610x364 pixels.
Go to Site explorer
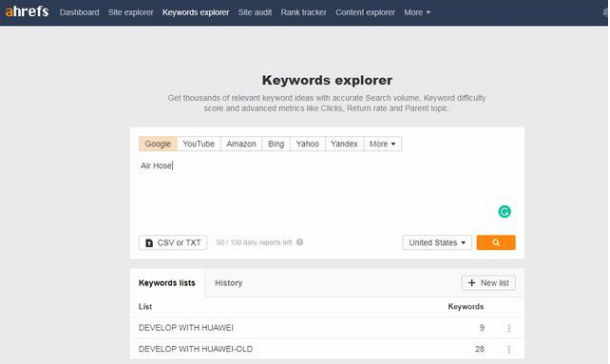coord(130,12)
